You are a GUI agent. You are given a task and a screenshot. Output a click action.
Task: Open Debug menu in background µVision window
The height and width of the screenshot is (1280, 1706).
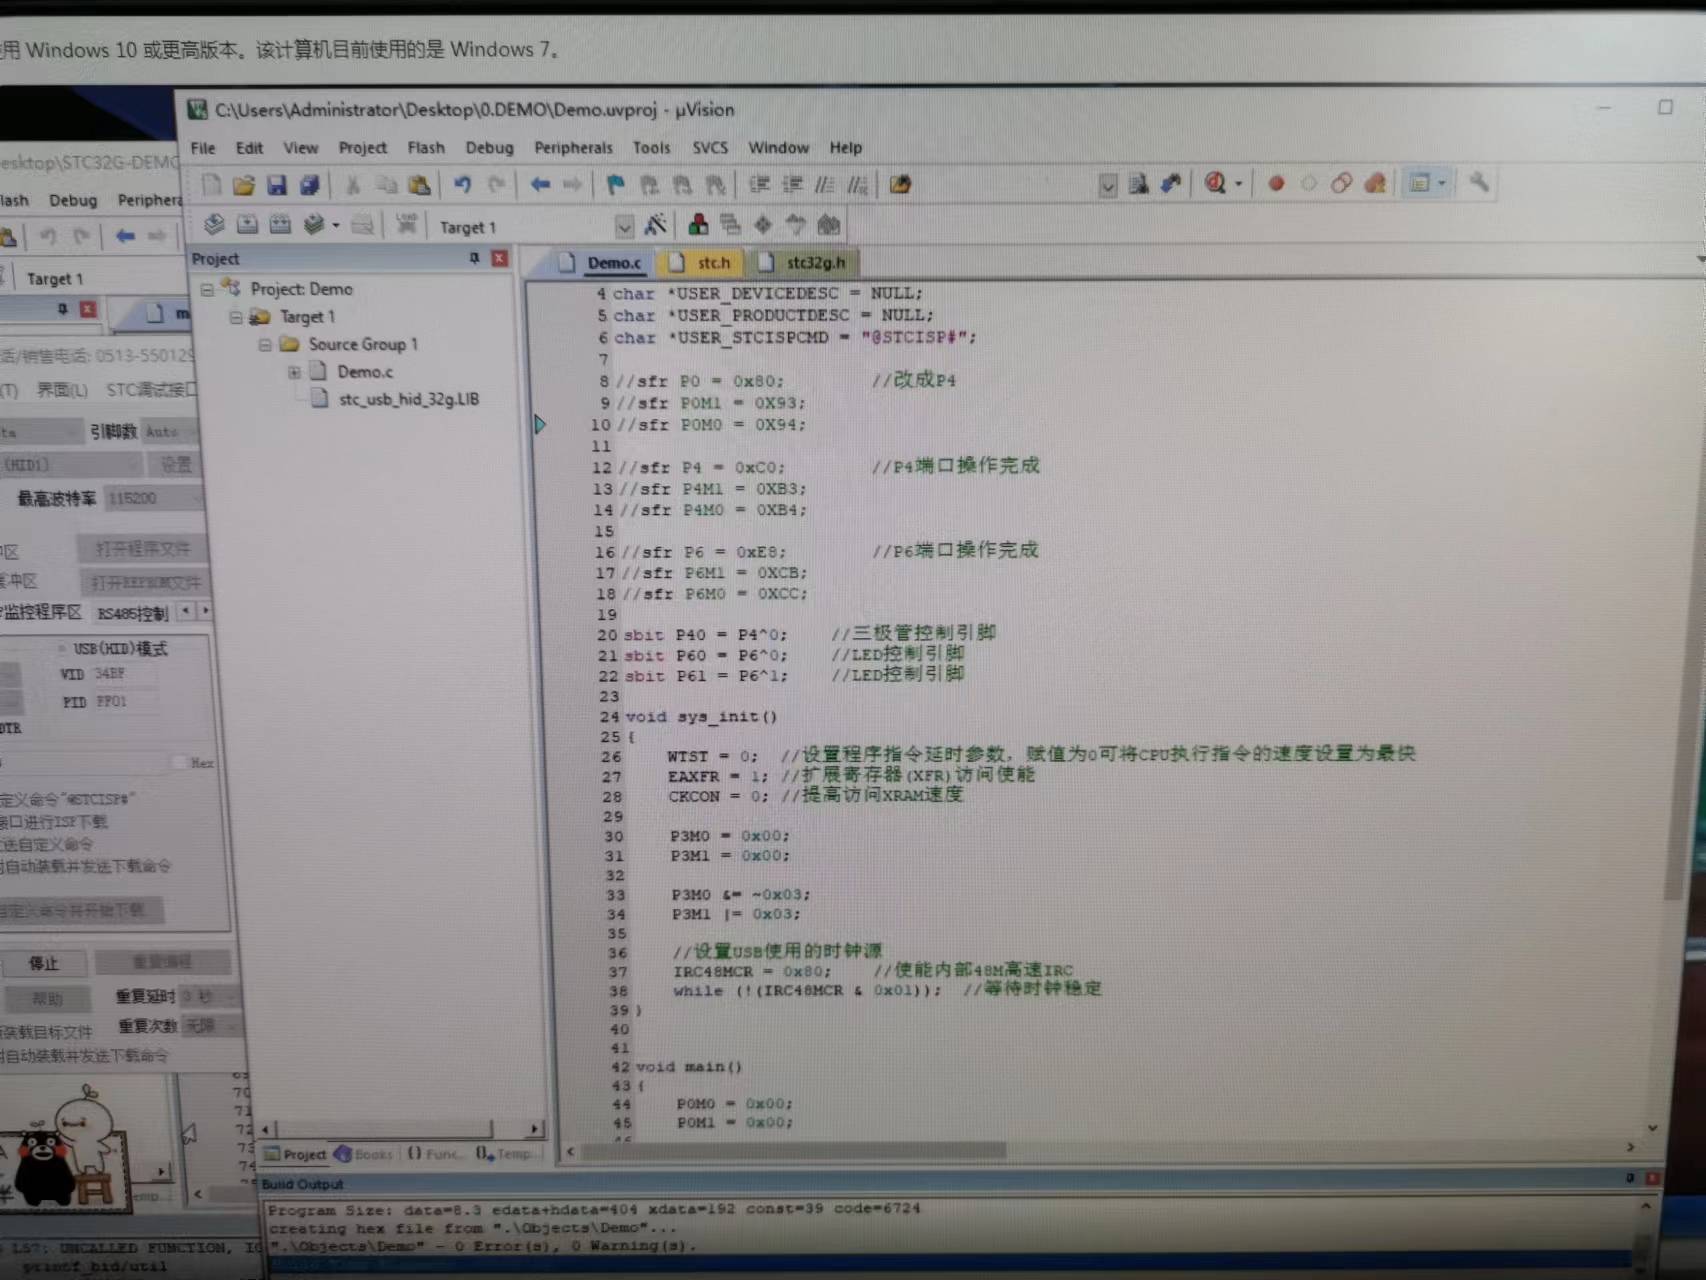73,200
